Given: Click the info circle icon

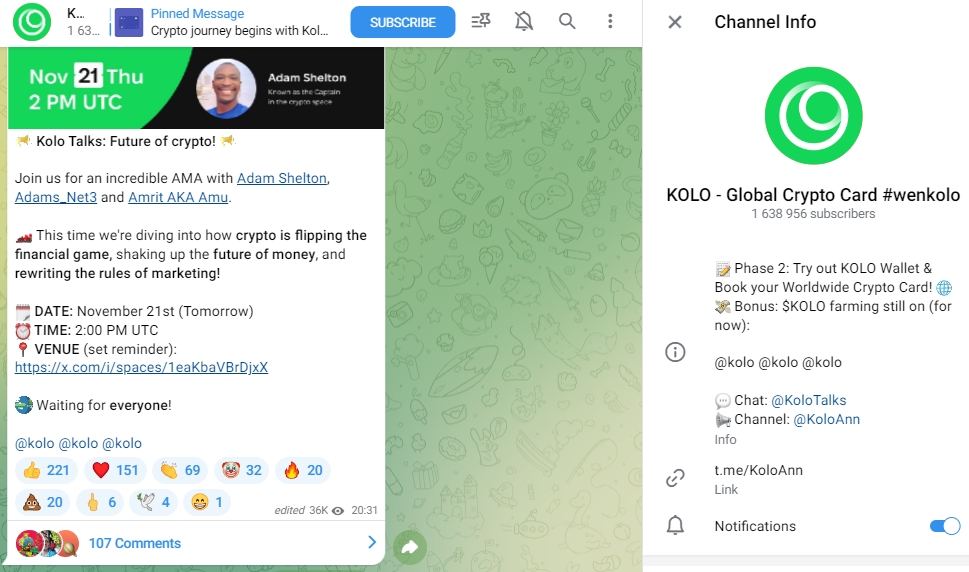Looking at the screenshot, I should pos(675,352).
